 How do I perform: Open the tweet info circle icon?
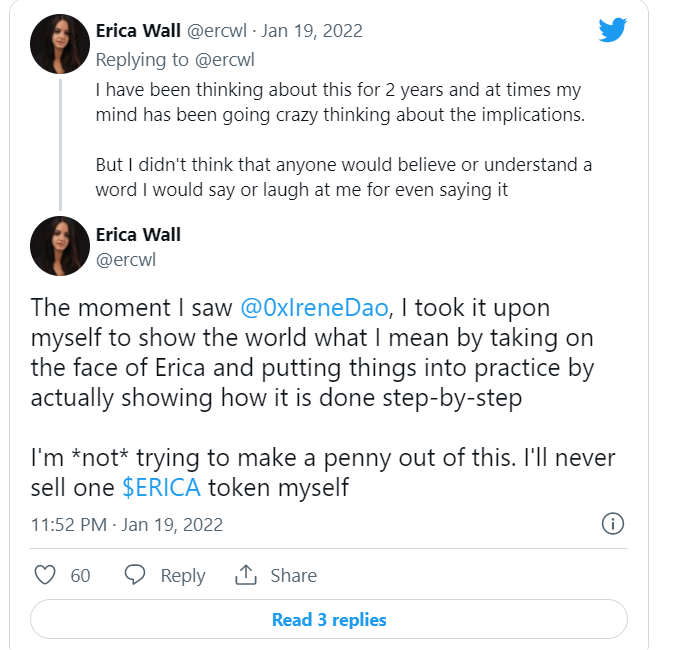coord(612,523)
